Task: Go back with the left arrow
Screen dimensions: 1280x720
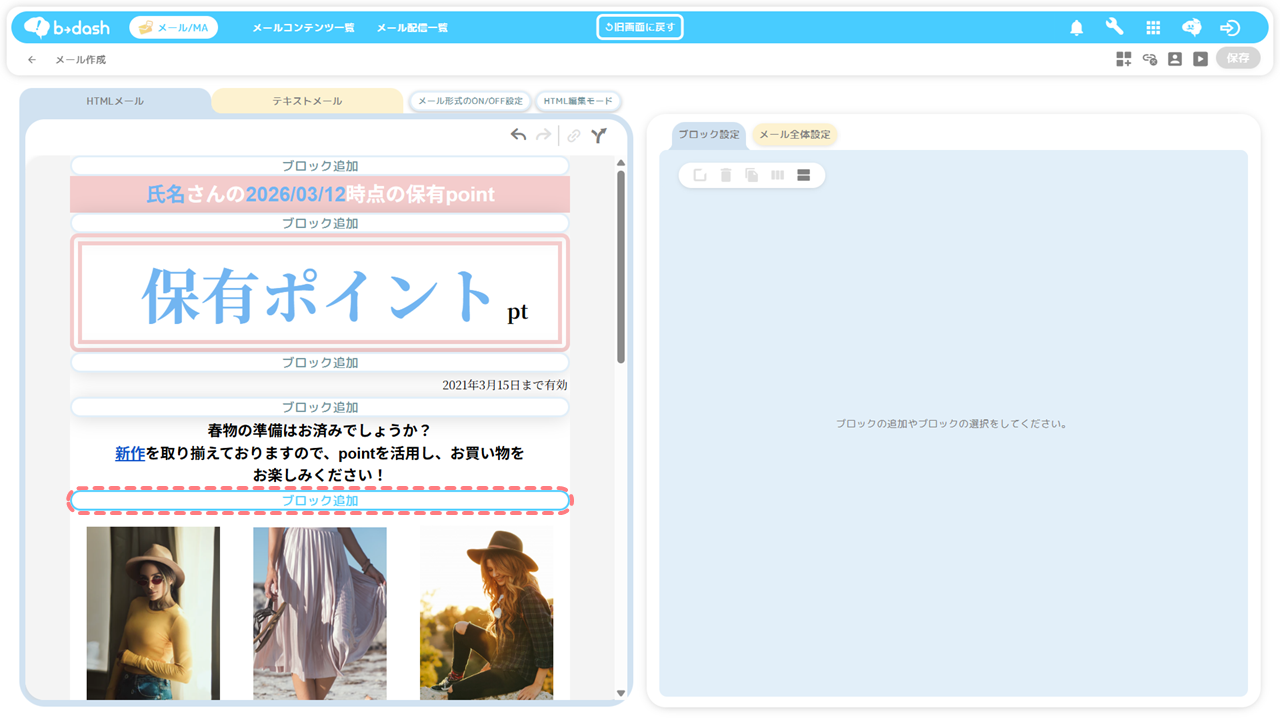Action: [32, 60]
